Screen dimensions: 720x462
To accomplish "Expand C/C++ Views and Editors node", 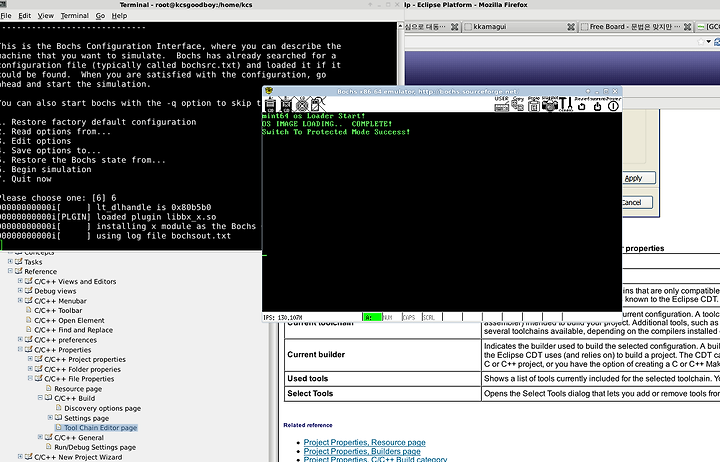I will click(20, 281).
